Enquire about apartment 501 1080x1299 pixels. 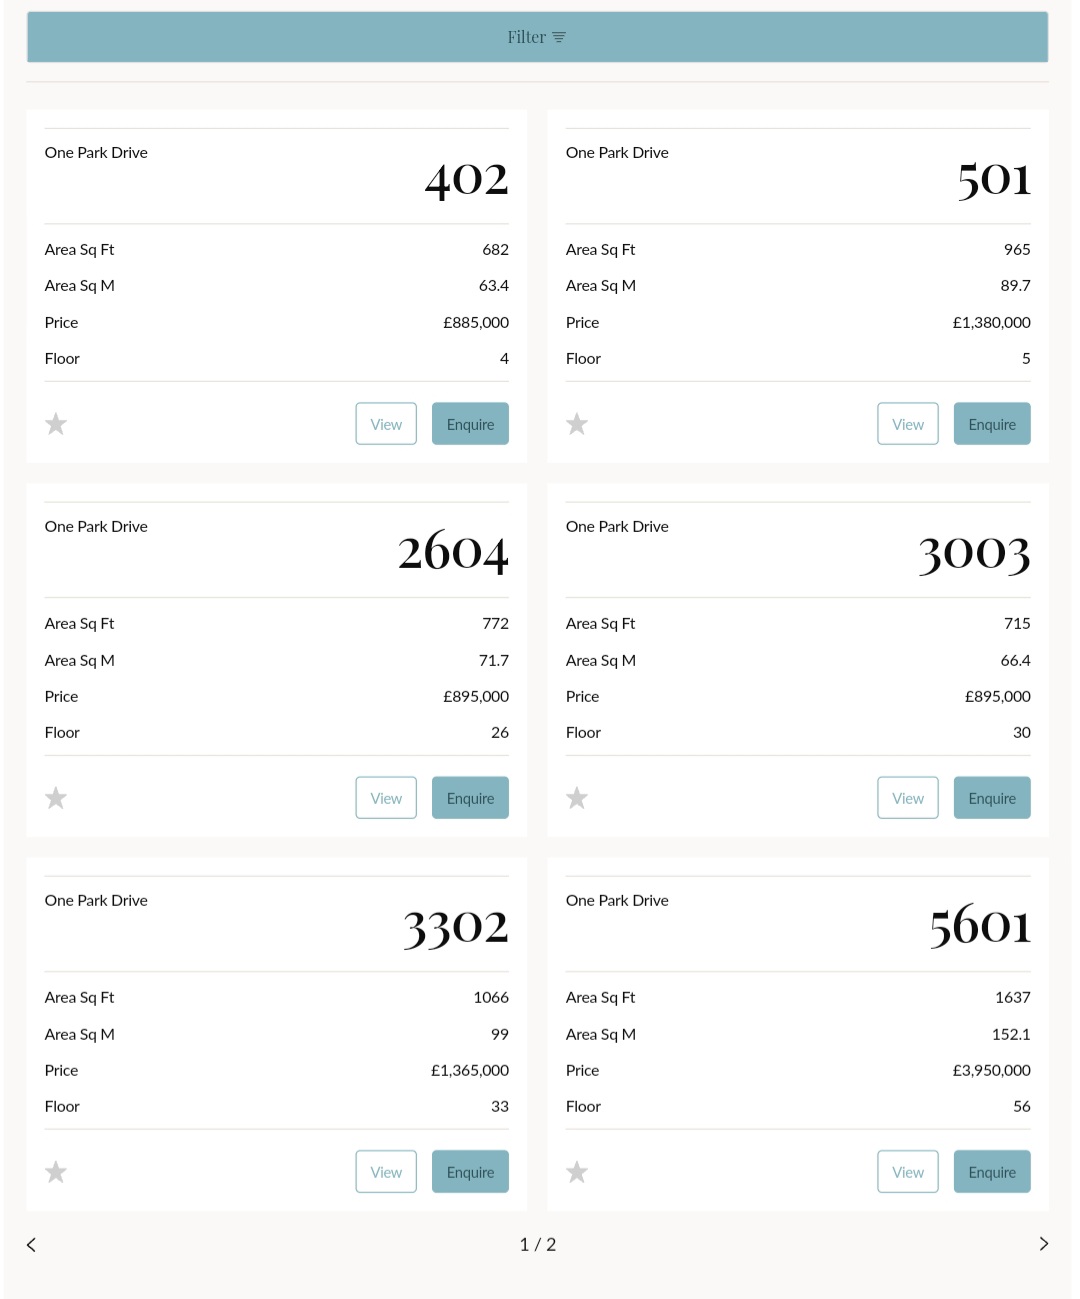point(991,424)
